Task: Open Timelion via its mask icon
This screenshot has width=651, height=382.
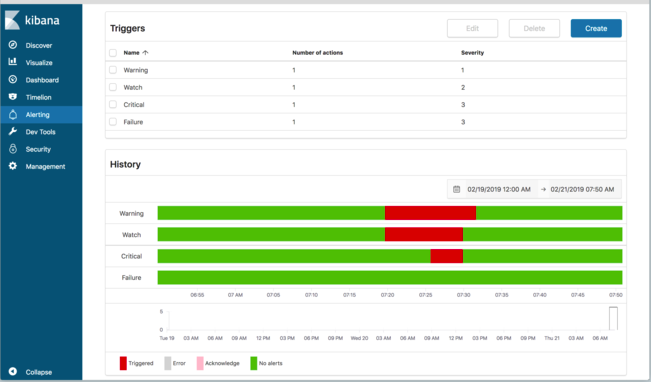Action: pyautogui.click(x=13, y=97)
